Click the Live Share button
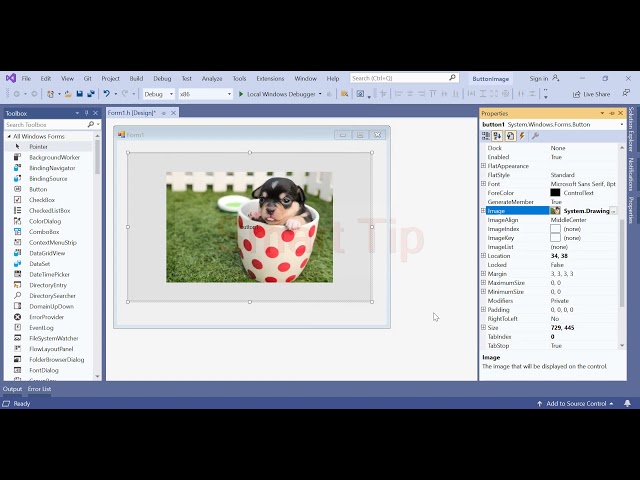The width and height of the screenshot is (640, 480). tap(592, 94)
